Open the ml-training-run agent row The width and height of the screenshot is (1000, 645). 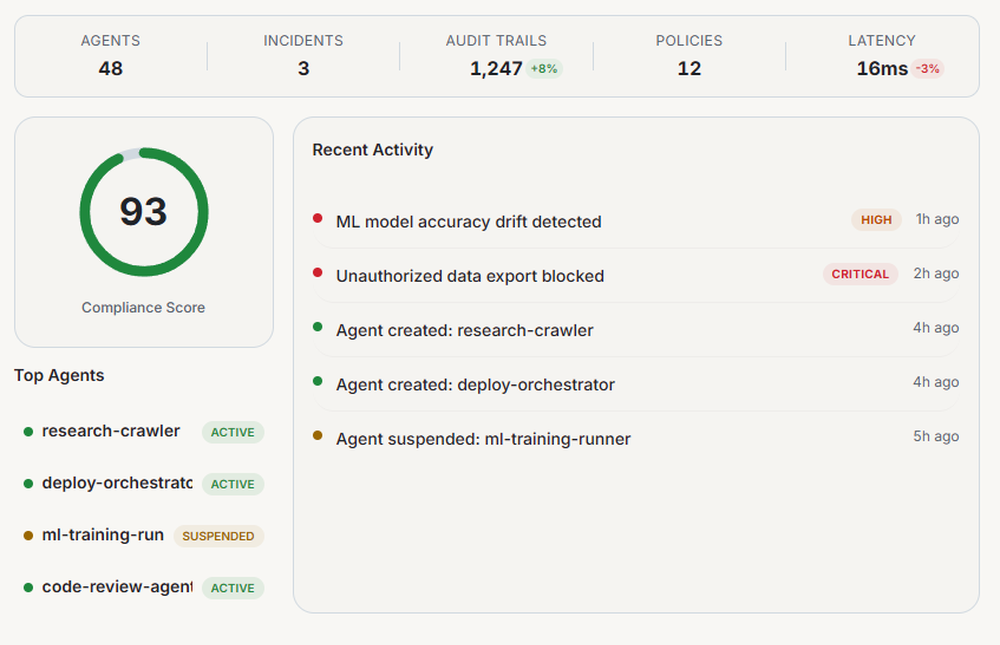coord(143,536)
